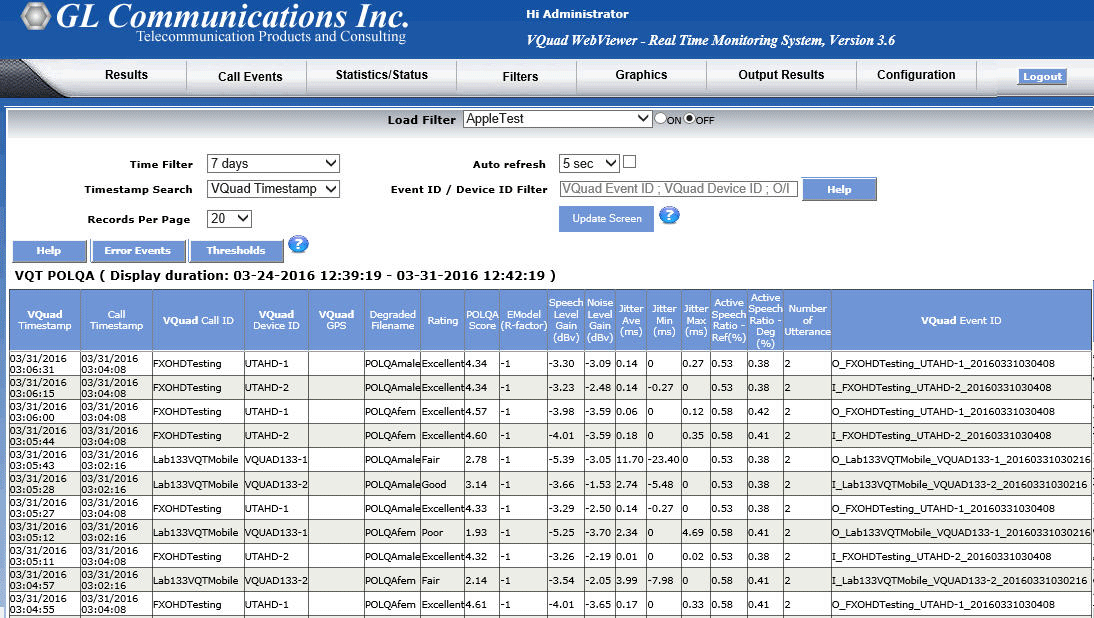
Task: Expand the Time Filter 7 days dropdown
Action: pyautogui.click(x=274, y=163)
